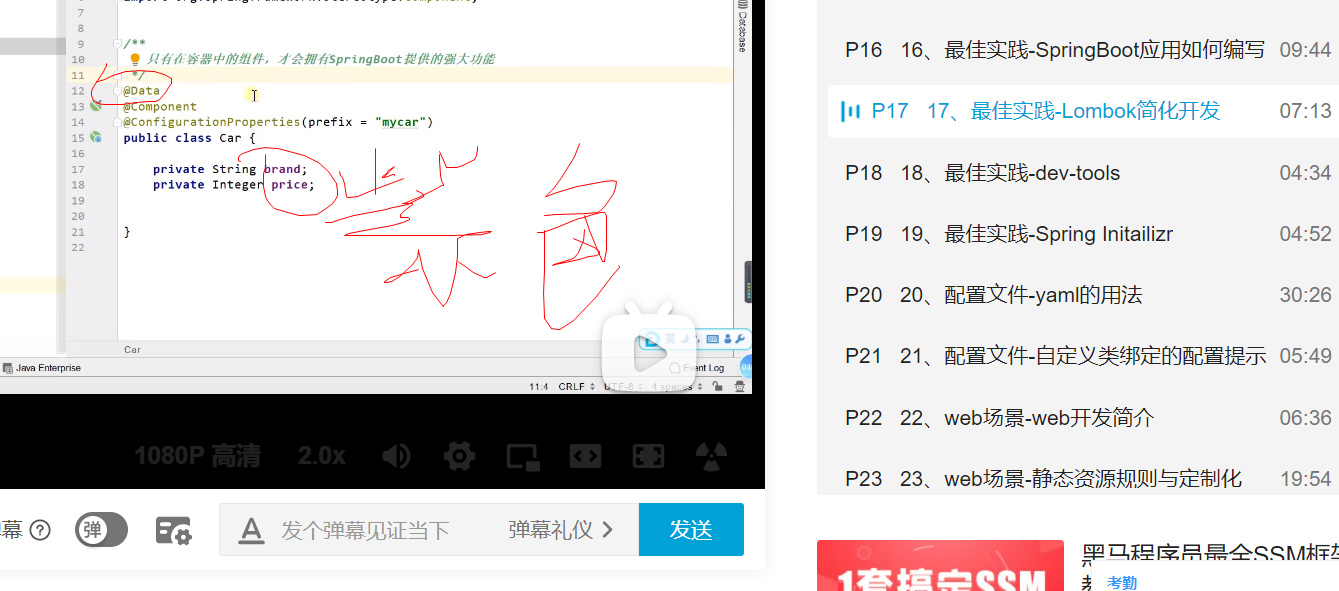Open the danmaku display settings icon

(x=173, y=530)
